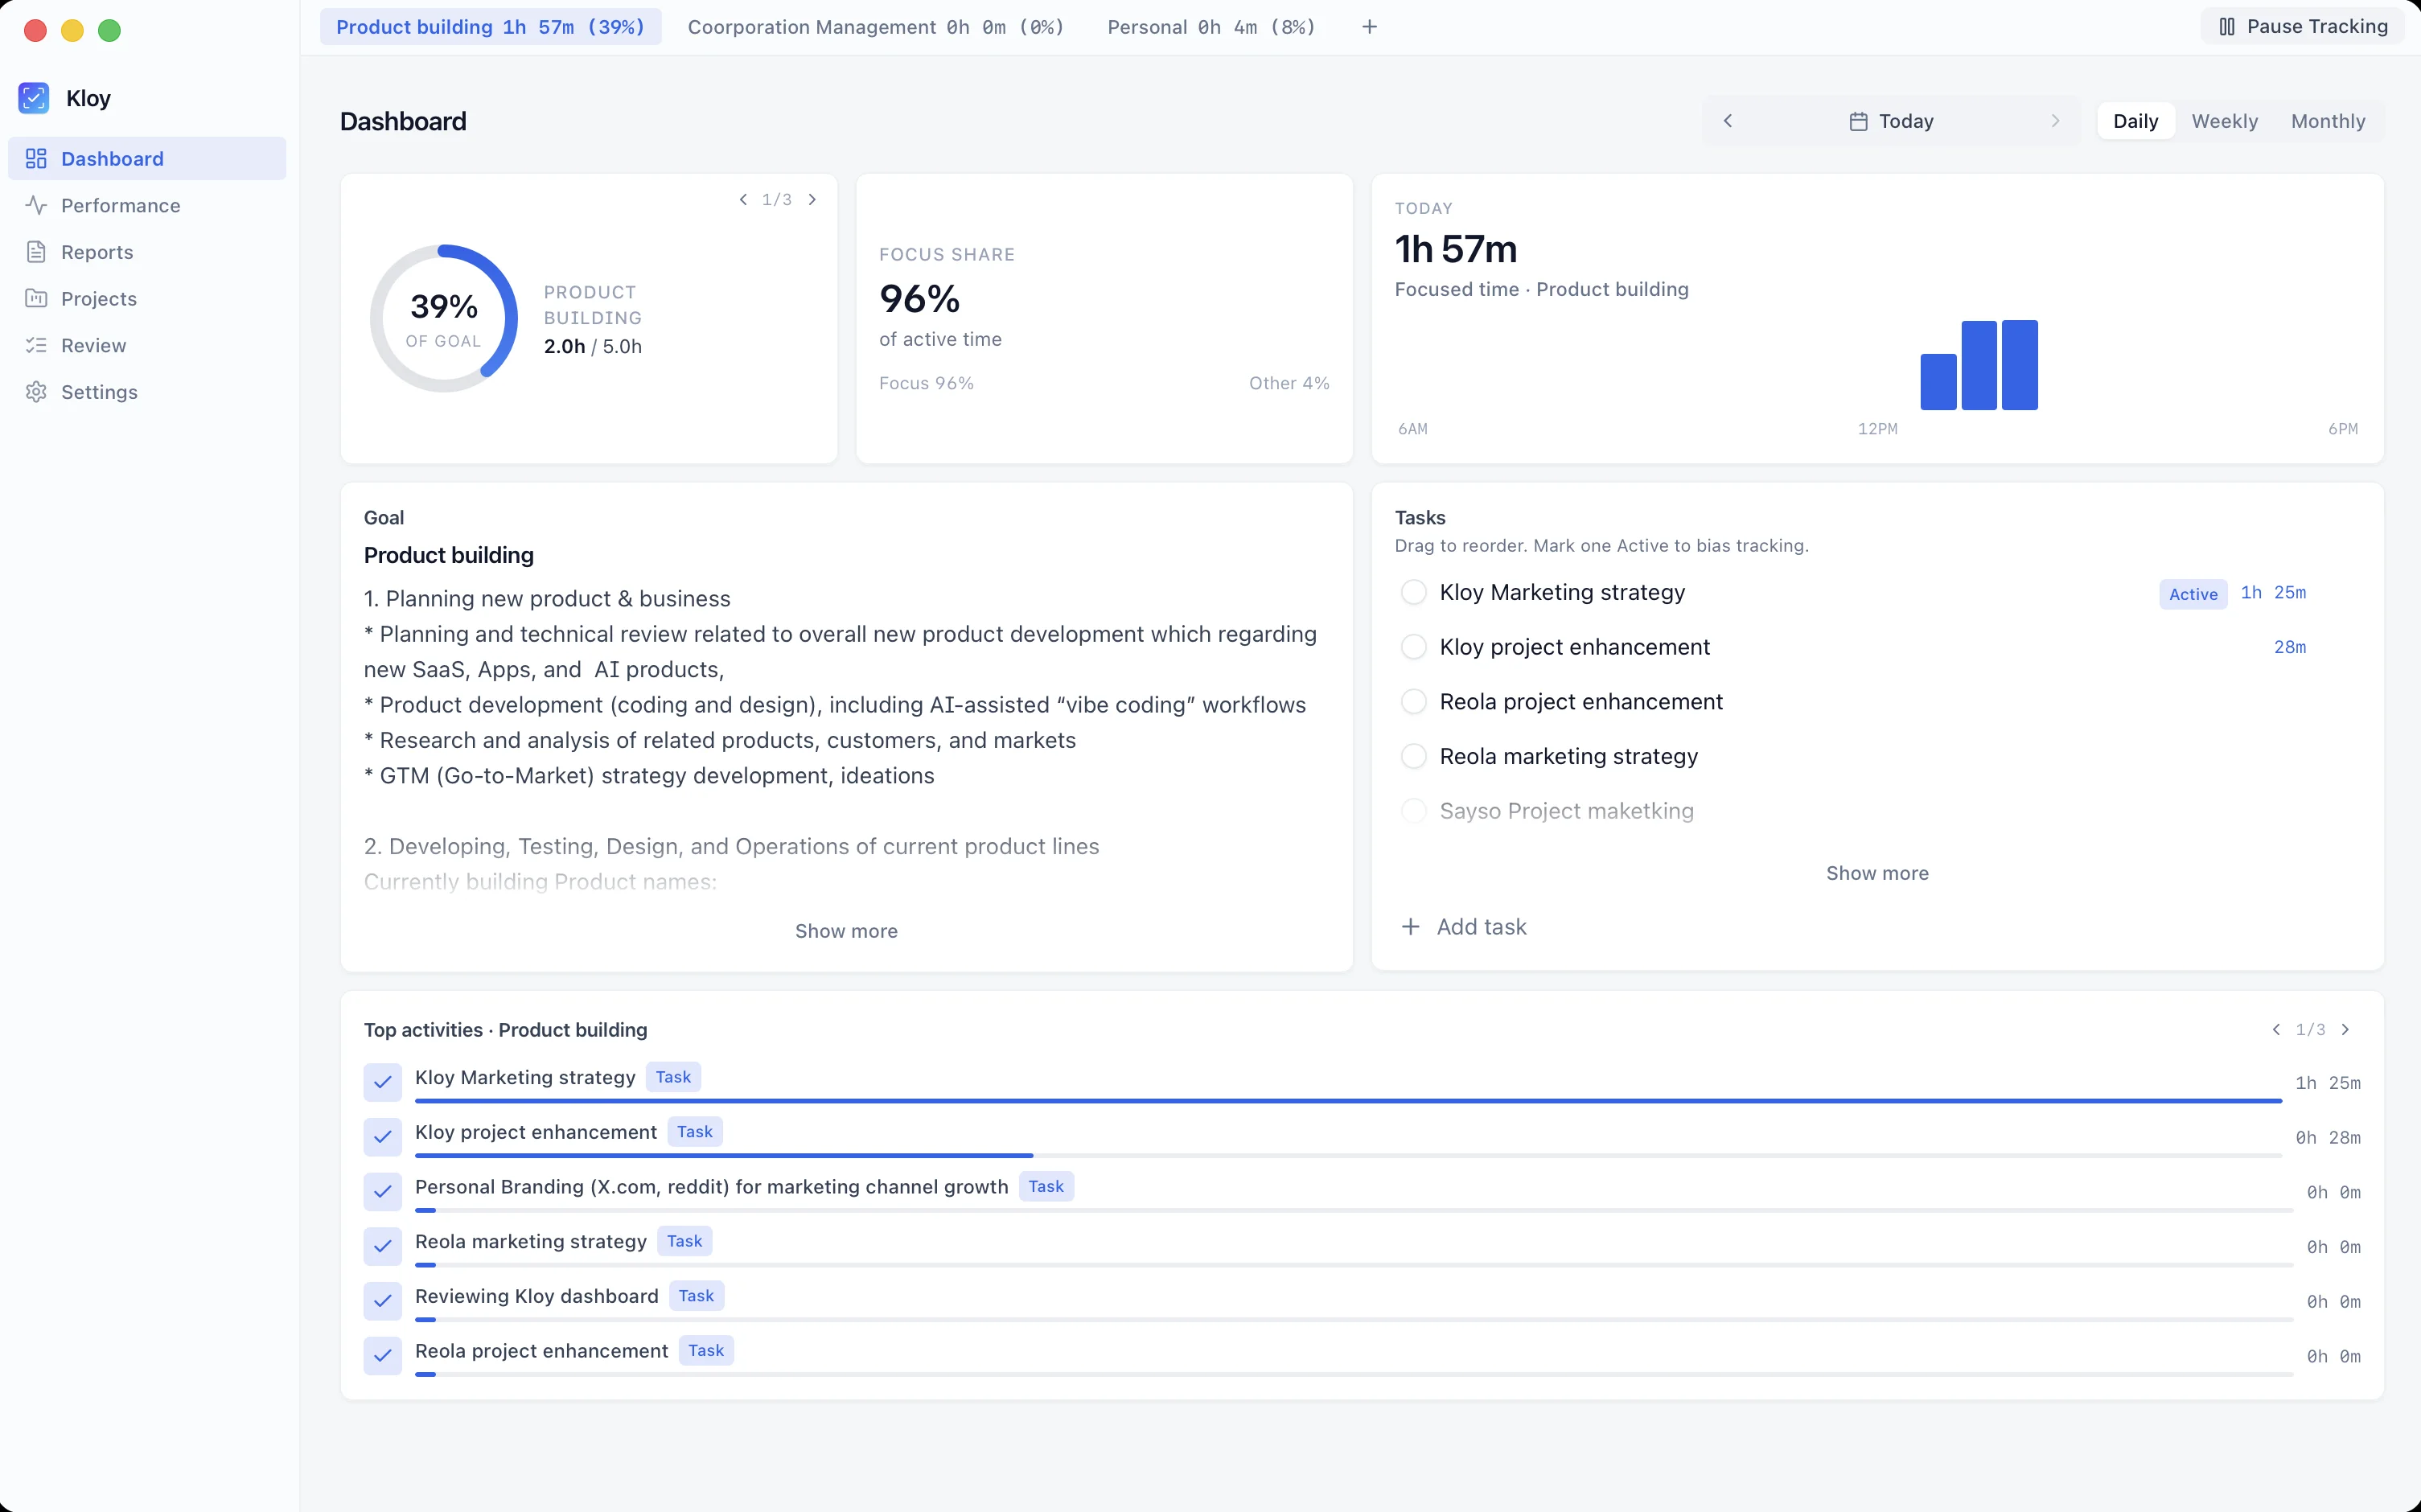Go to next Top activities page
This screenshot has height=1512, width=2421.
pos(2345,1029)
